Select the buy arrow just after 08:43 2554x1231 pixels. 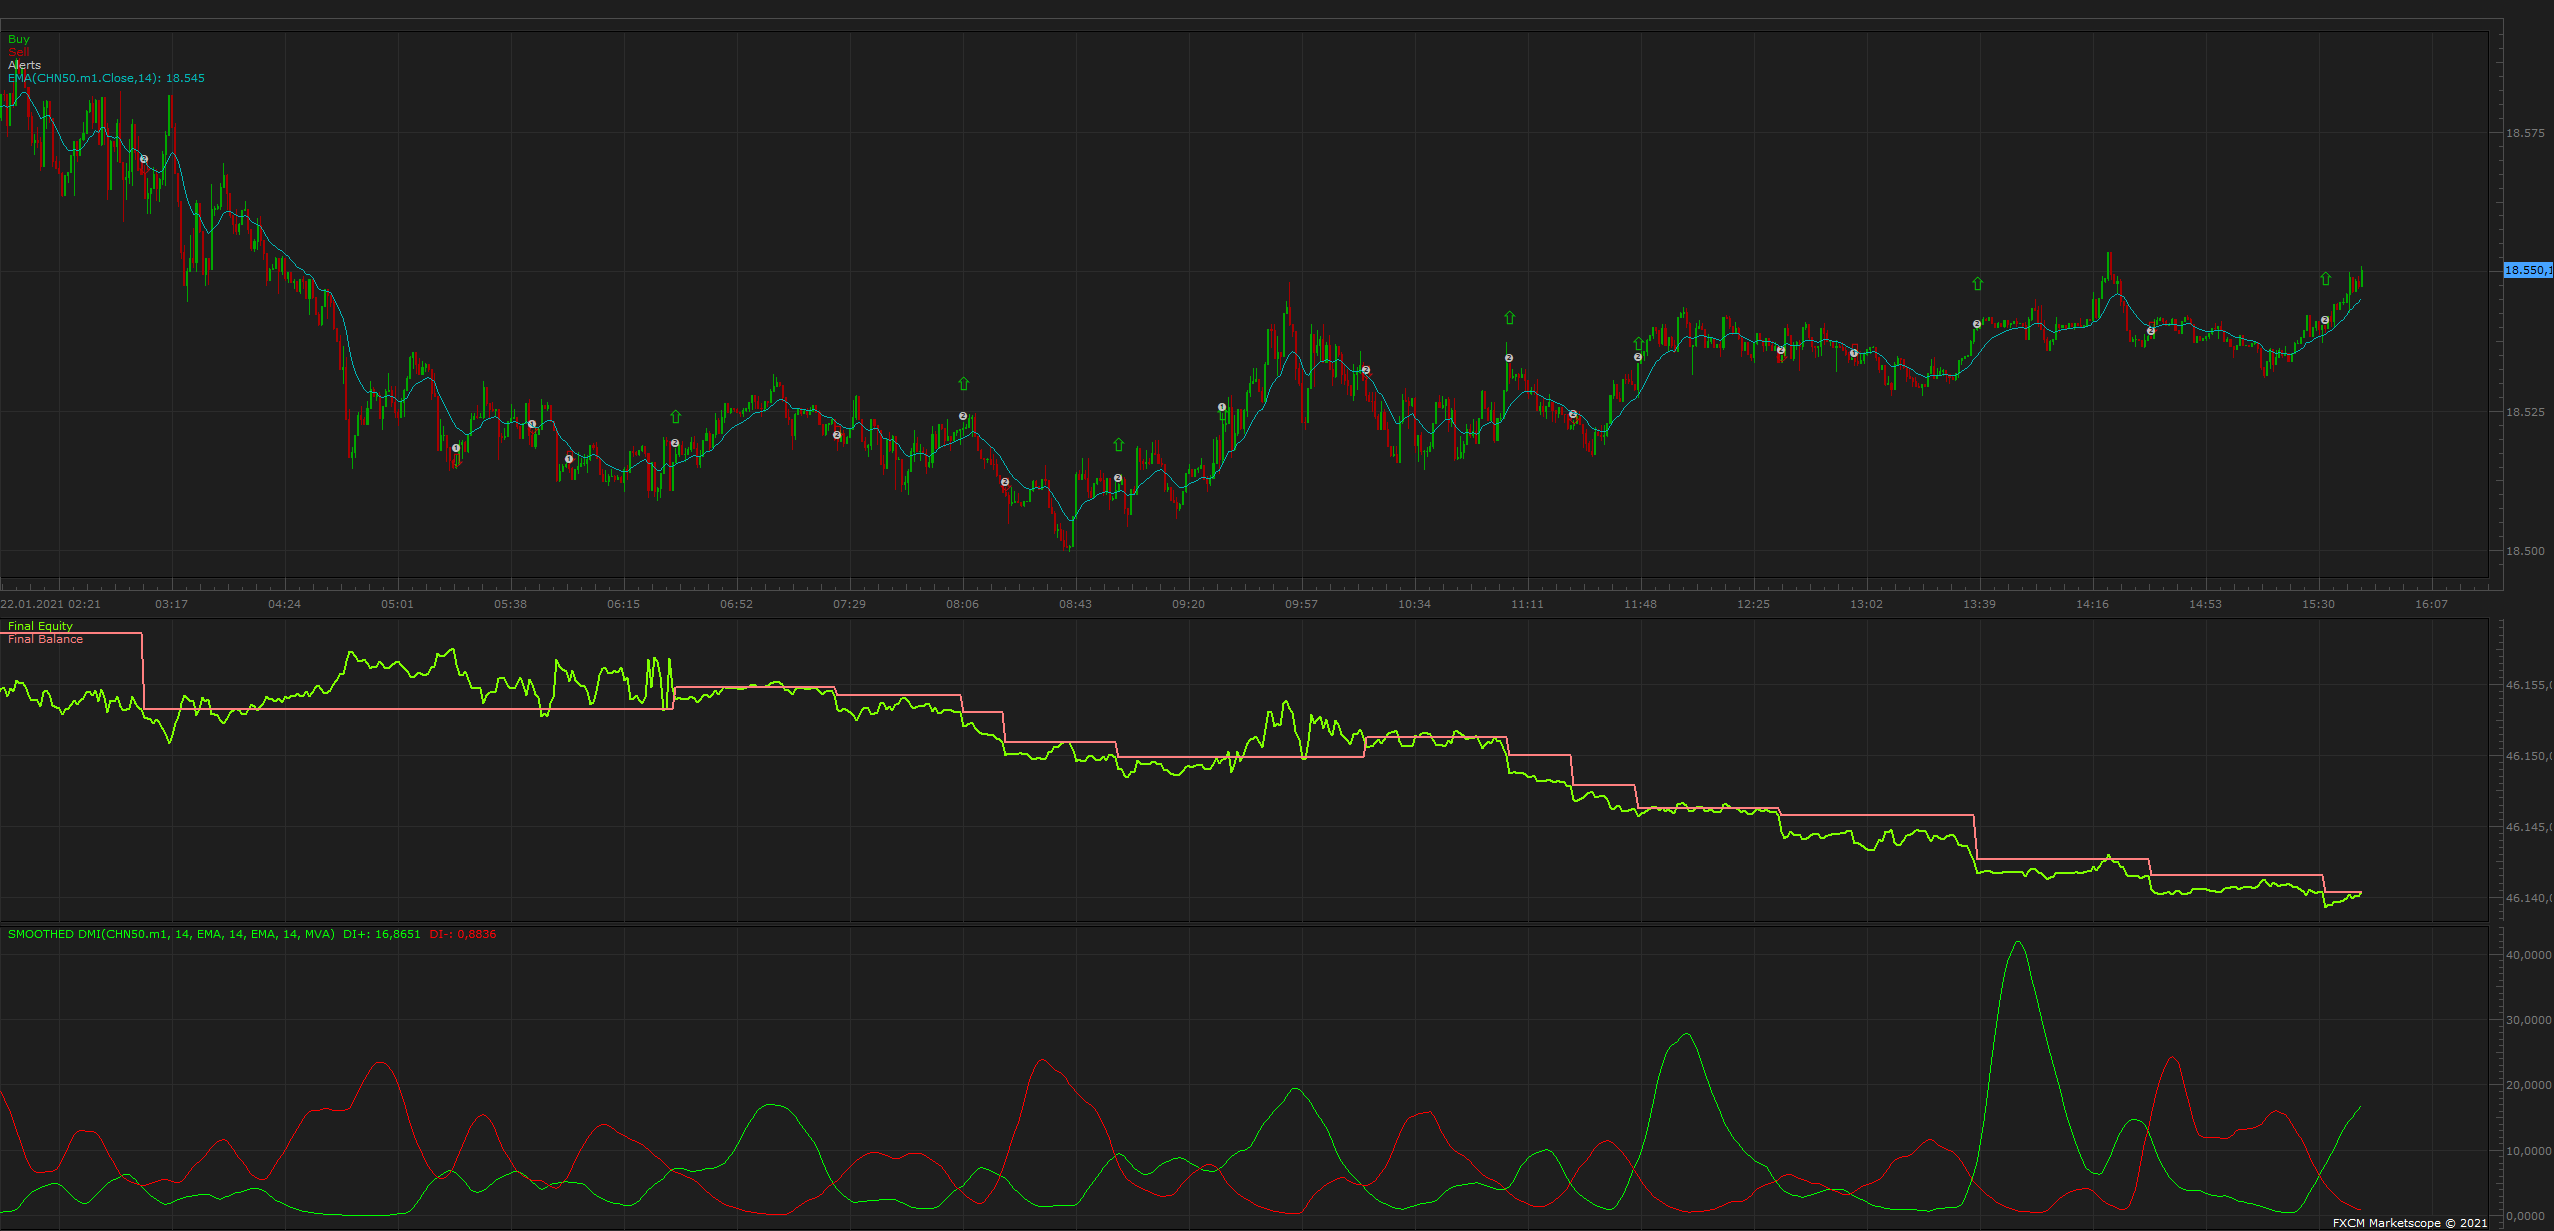click(1118, 444)
